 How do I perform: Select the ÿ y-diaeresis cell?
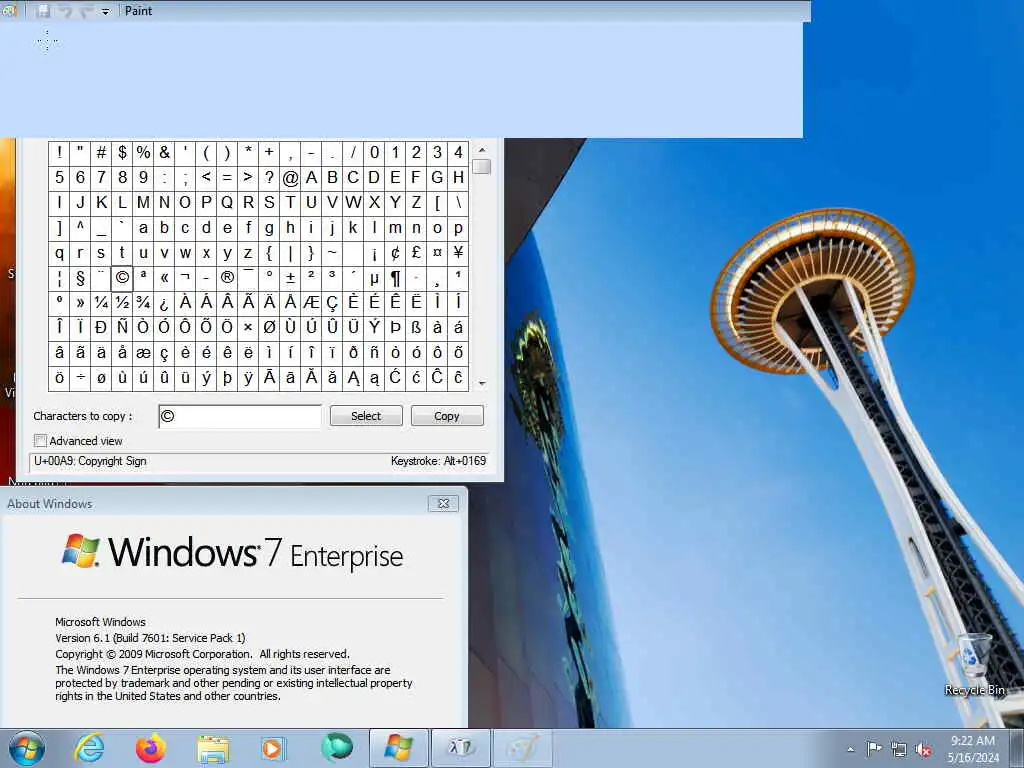pyautogui.click(x=248, y=377)
